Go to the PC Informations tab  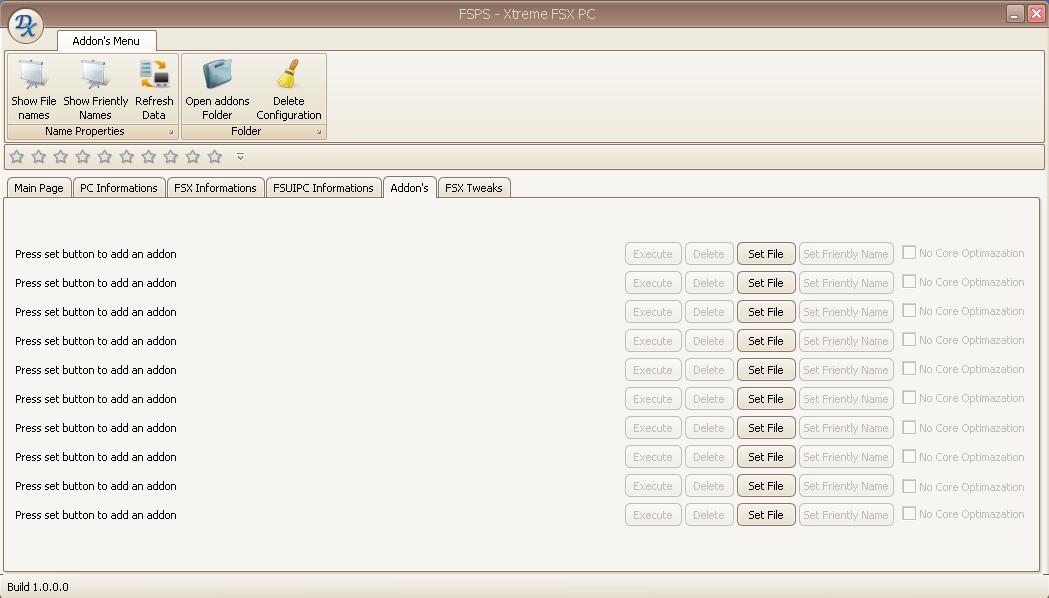[119, 188]
